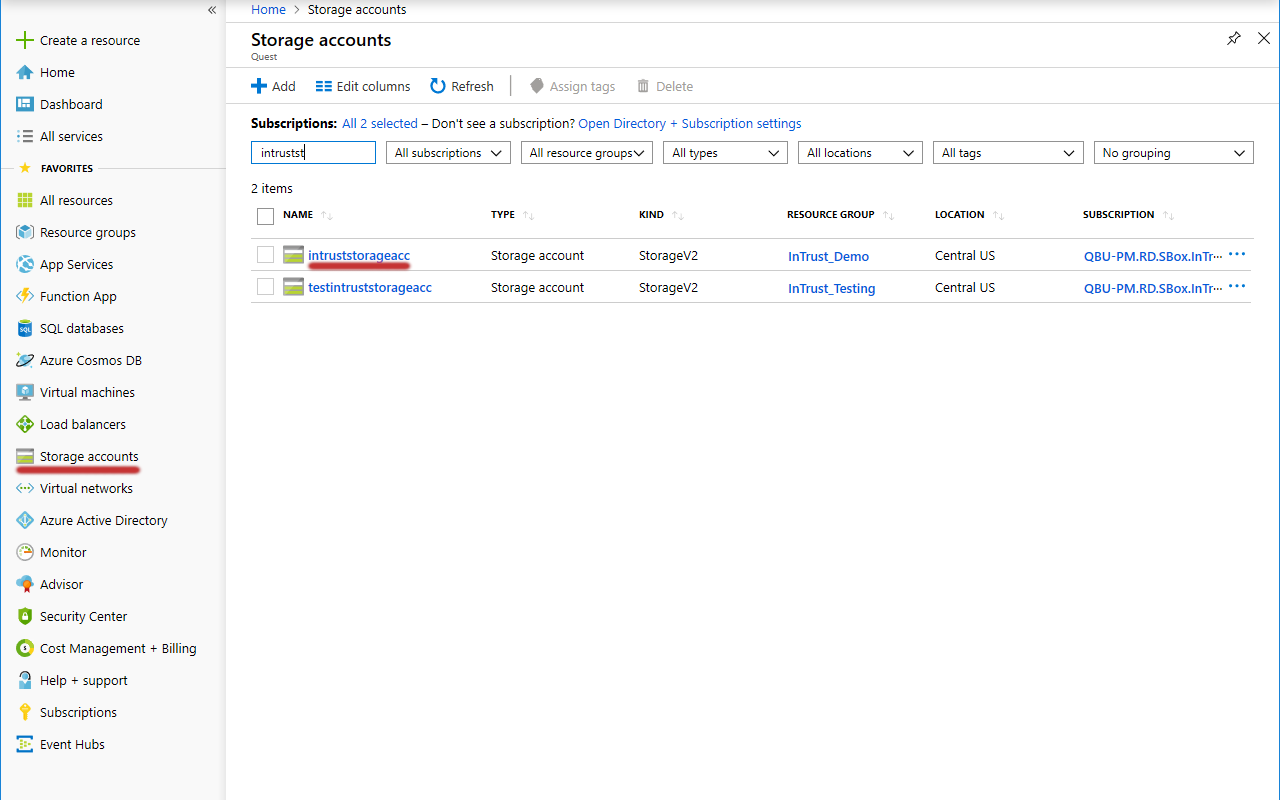Click the Virtual networks icon
This screenshot has width=1280, height=800.
[25, 489]
